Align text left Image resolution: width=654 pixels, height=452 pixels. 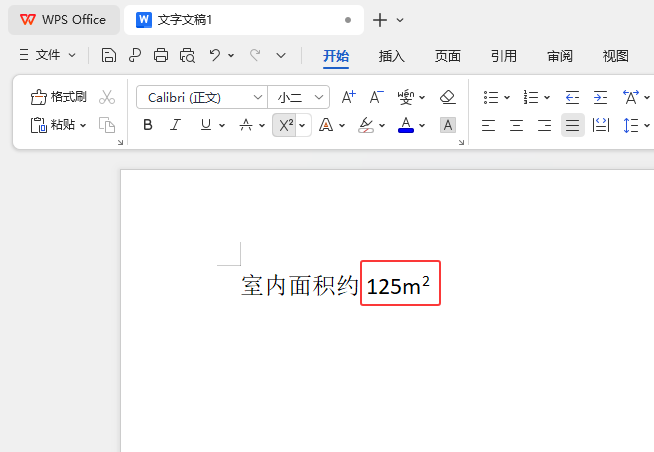tap(488, 125)
